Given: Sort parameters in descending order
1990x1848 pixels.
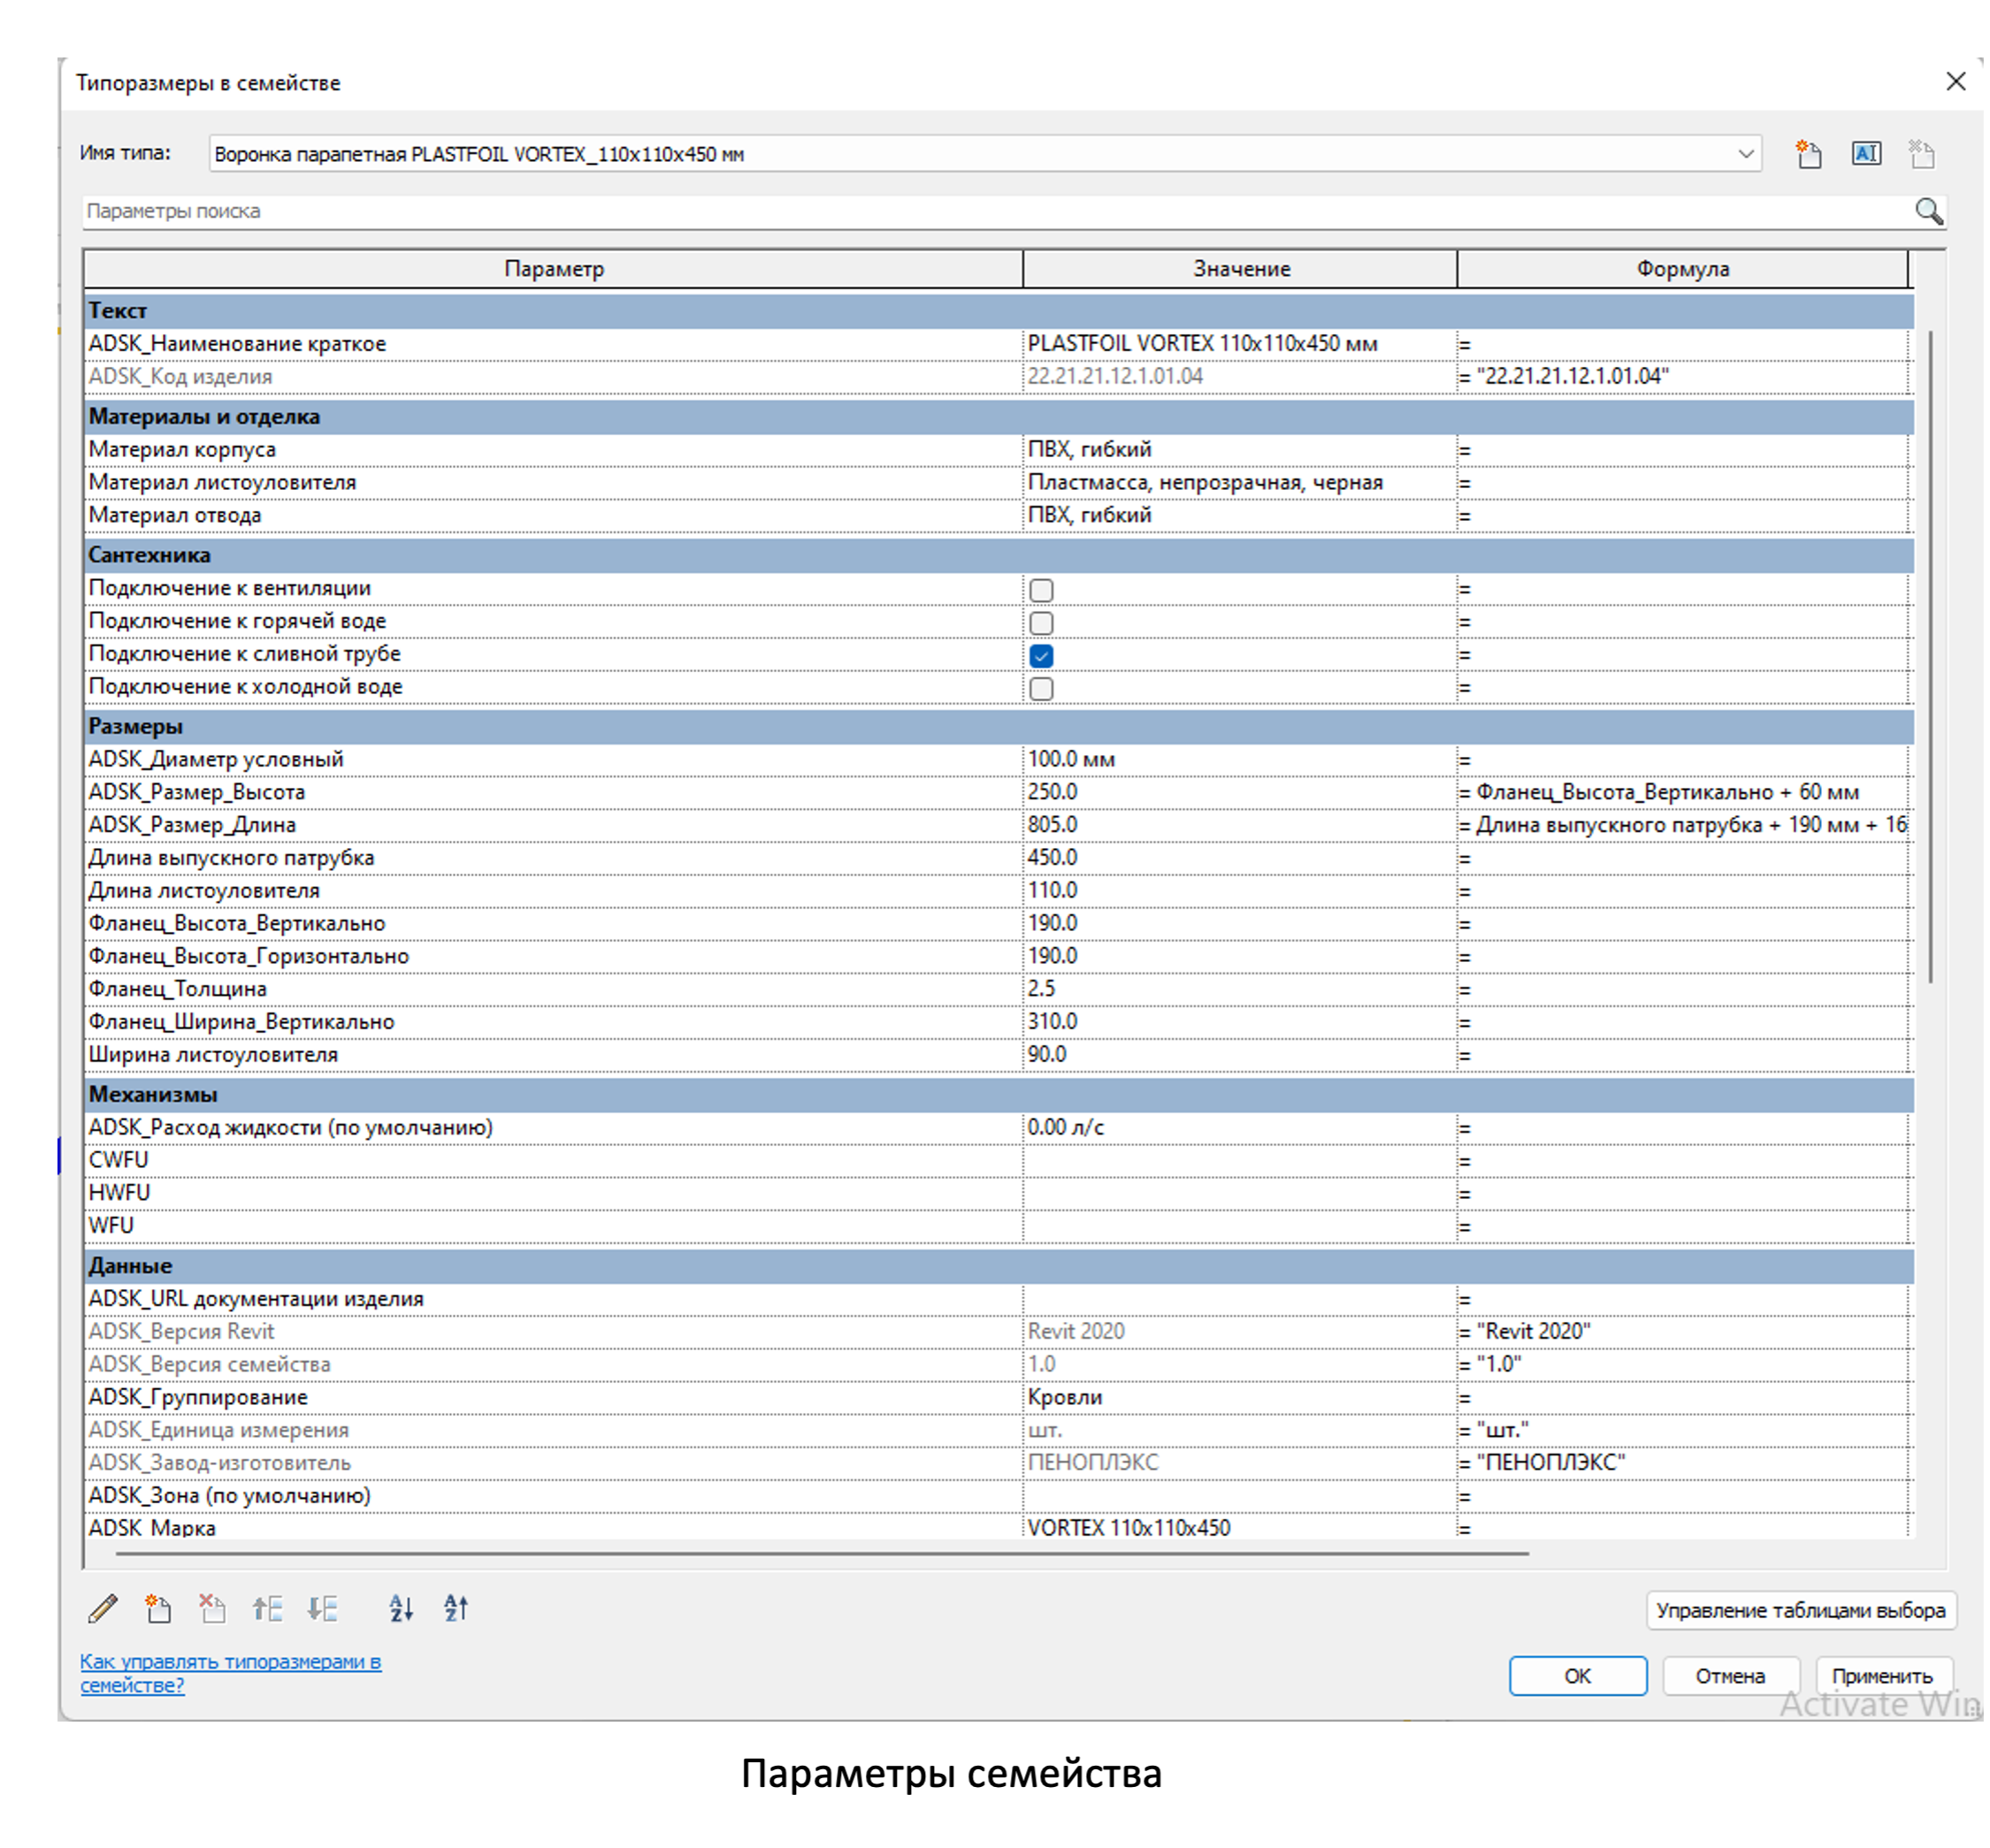Looking at the screenshot, I should [456, 1608].
